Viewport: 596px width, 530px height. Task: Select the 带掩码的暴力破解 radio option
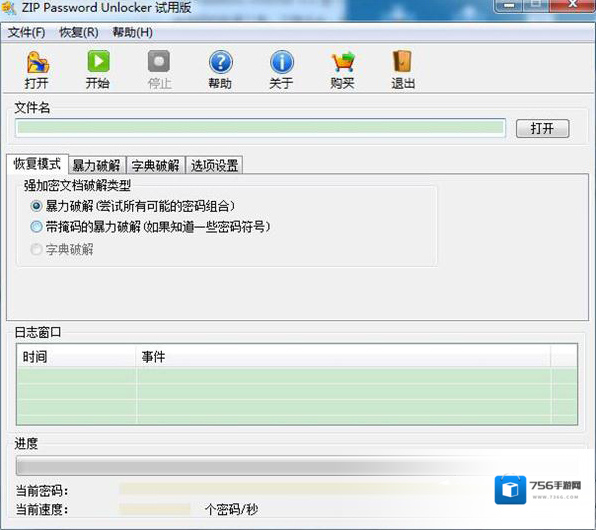tap(36, 227)
